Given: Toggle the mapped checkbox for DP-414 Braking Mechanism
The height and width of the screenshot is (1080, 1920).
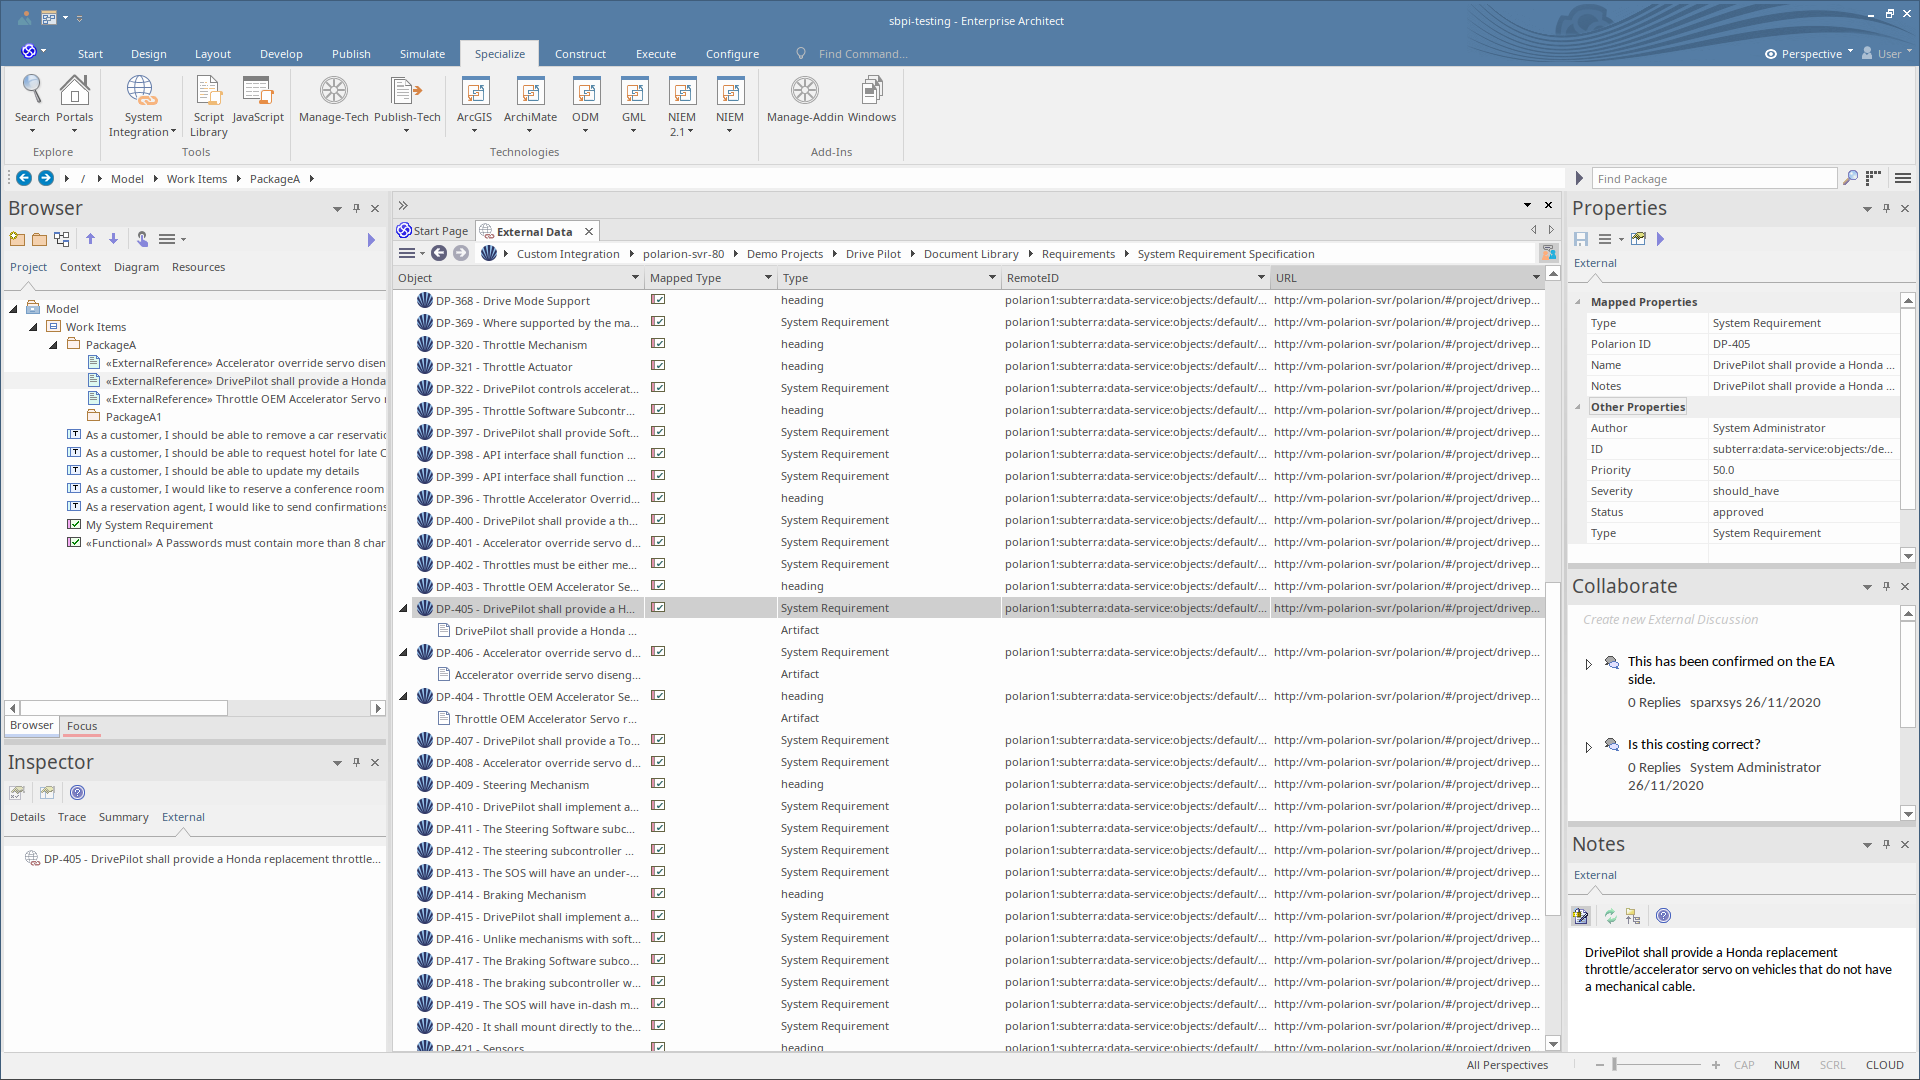Looking at the screenshot, I should point(658,893).
